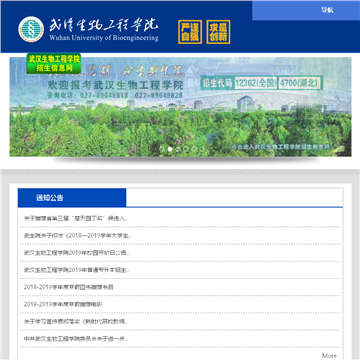Click the round green university emblem logo
The width and height of the screenshot is (360, 360).
point(31,29)
